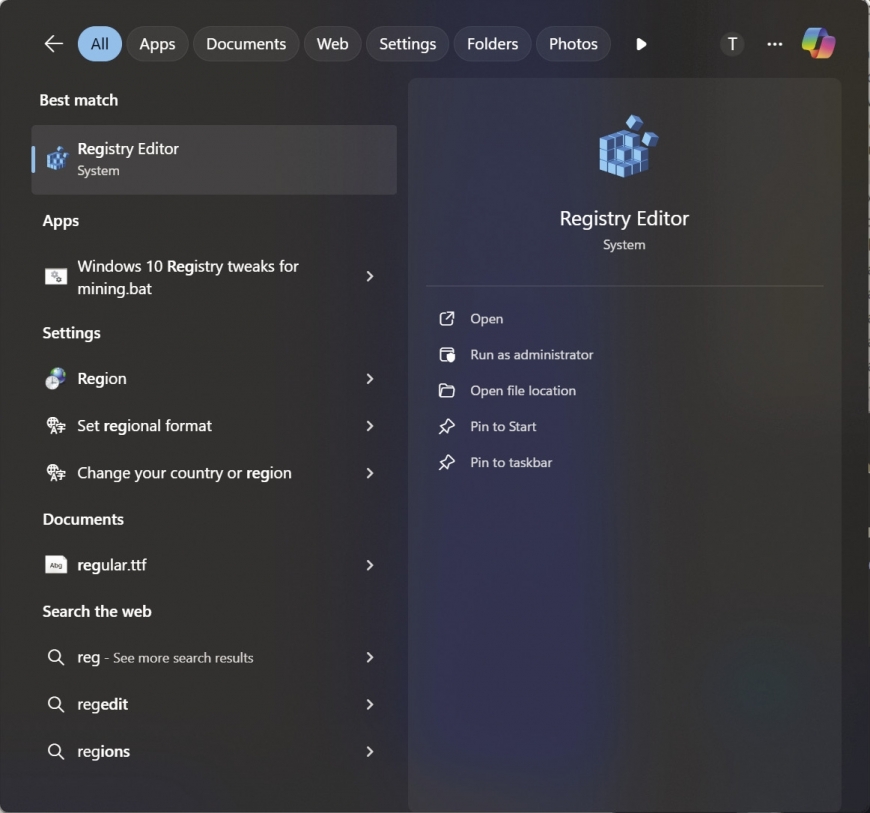Open Windows 10 Registry tweaks for mining.bat
870x813 pixels.
[214, 276]
